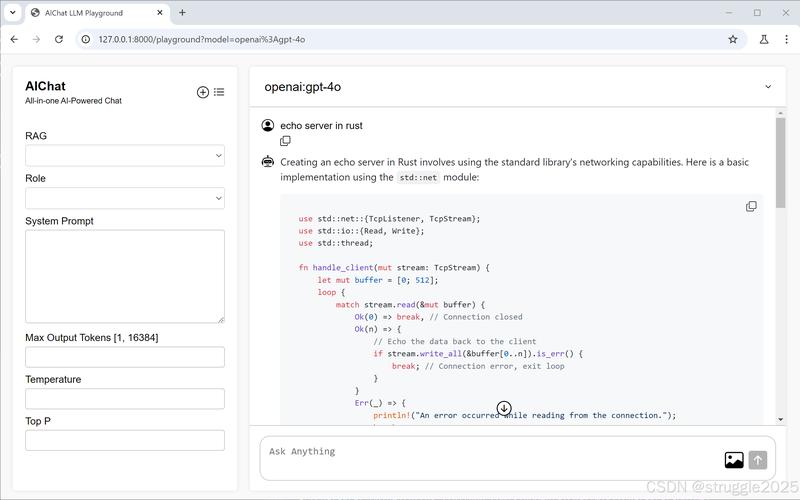The width and height of the screenshot is (800, 500).
Task: Open the Role dropdown
Action: click(x=125, y=198)
